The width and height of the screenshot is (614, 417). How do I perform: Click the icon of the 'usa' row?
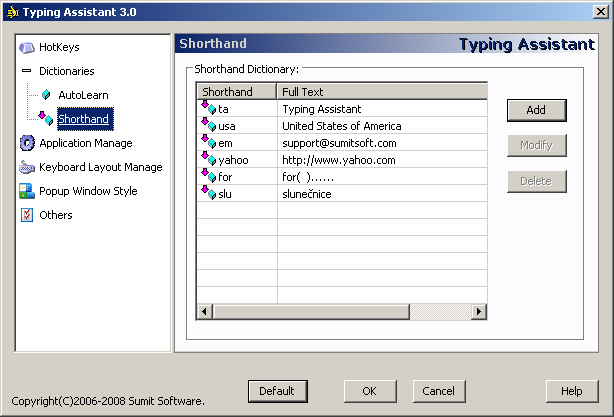(209, 125)
